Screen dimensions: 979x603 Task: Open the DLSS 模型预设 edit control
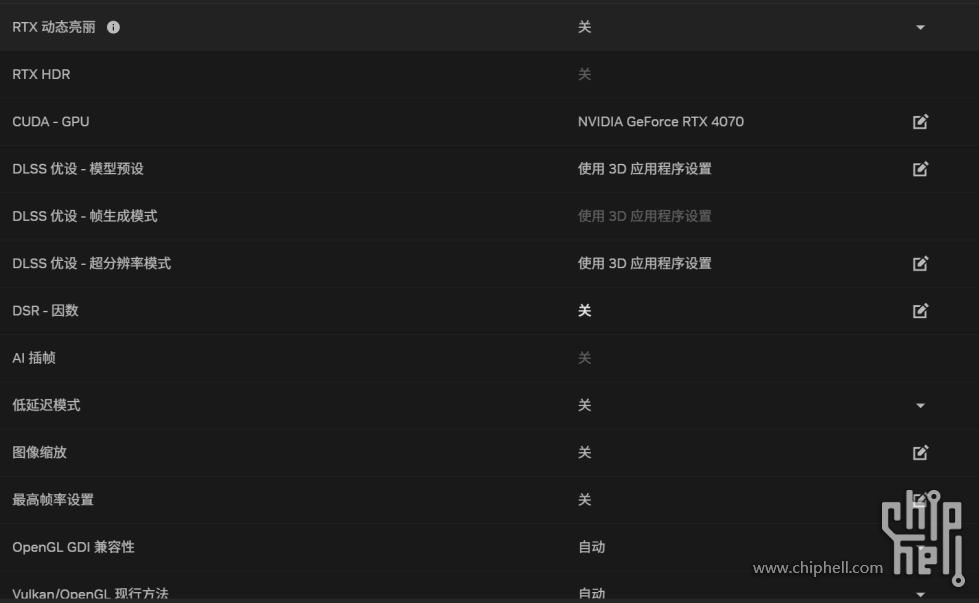[920, 168]
